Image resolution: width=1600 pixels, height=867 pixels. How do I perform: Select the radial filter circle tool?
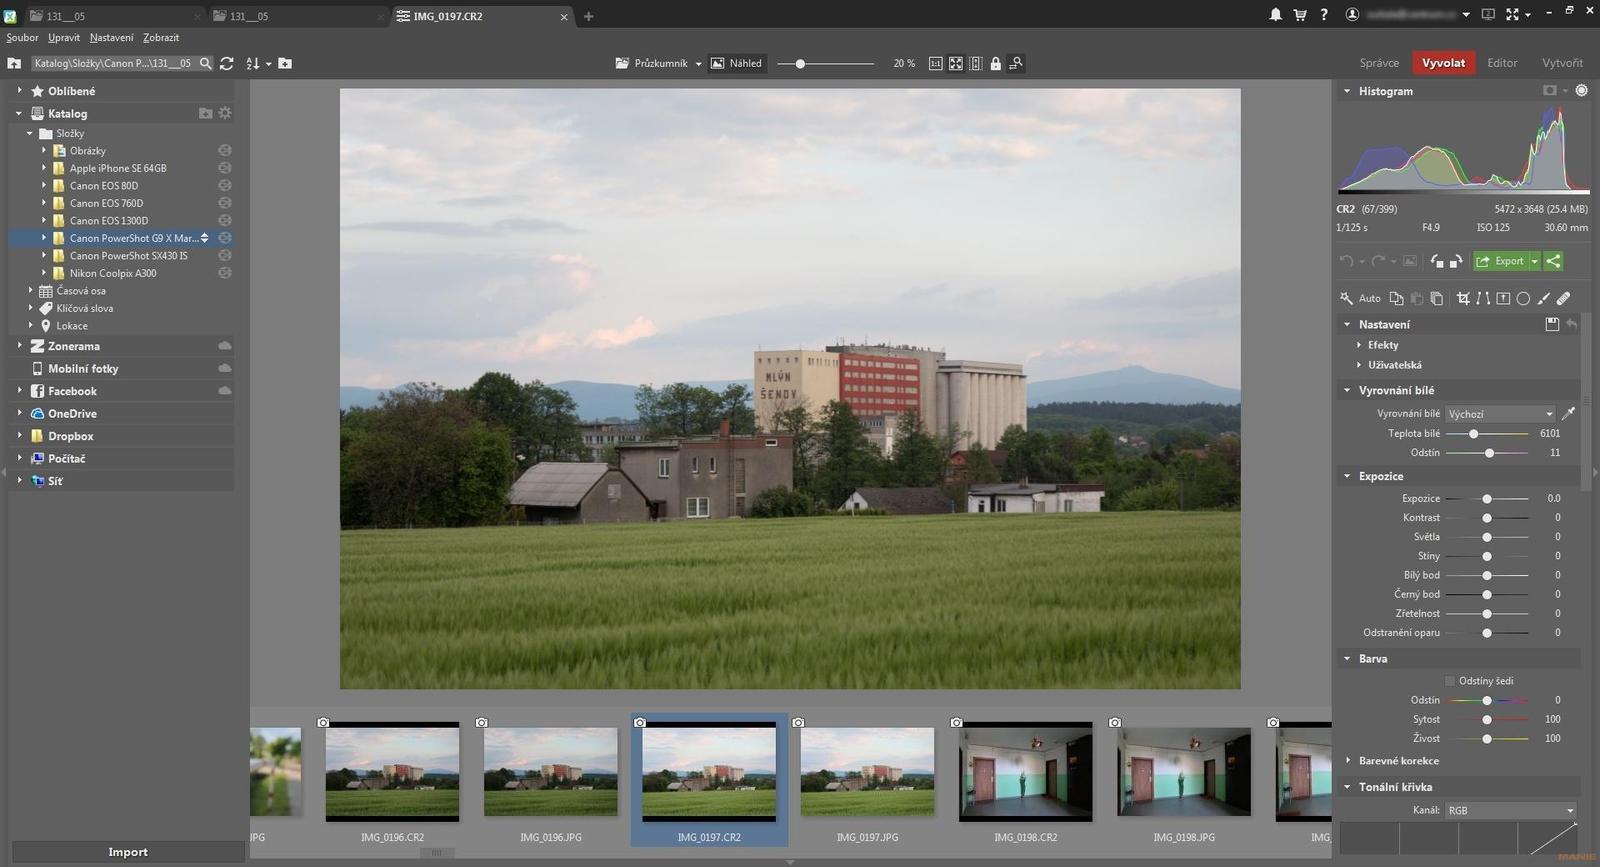pos(1523,298)
